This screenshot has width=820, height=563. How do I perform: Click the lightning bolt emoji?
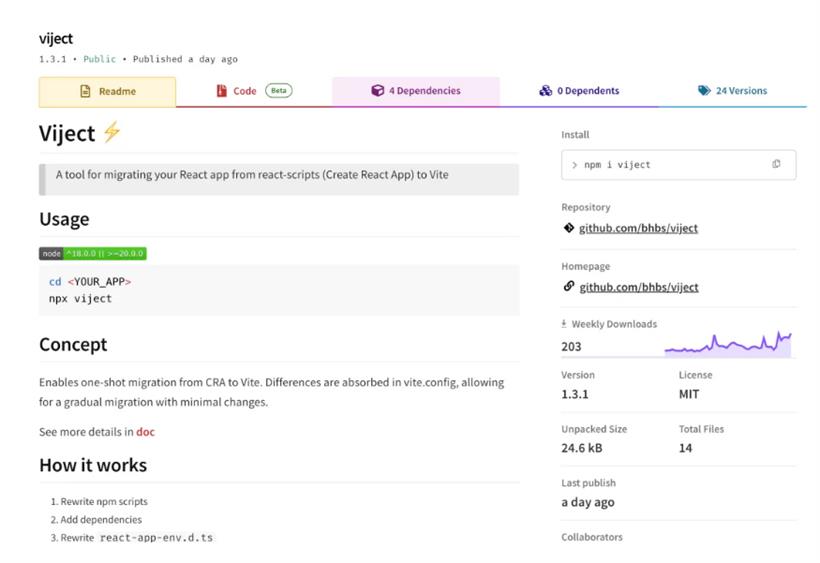point(112,132)
